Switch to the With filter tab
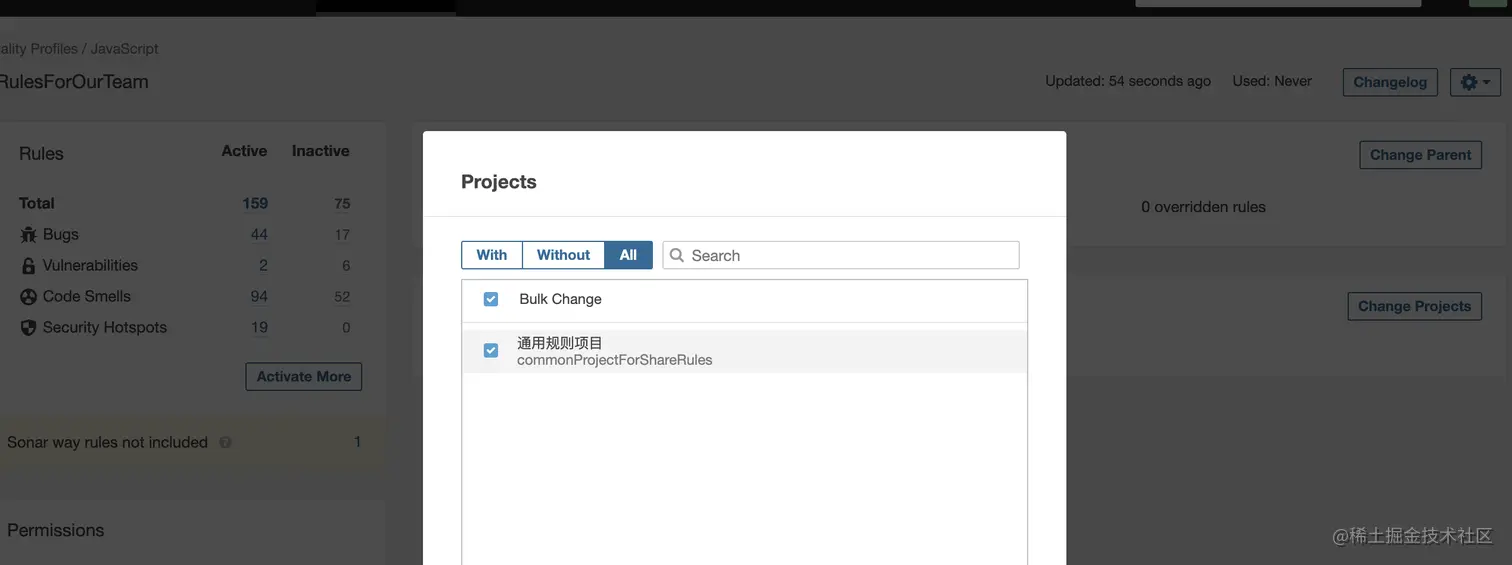 [x=492, y=255]
